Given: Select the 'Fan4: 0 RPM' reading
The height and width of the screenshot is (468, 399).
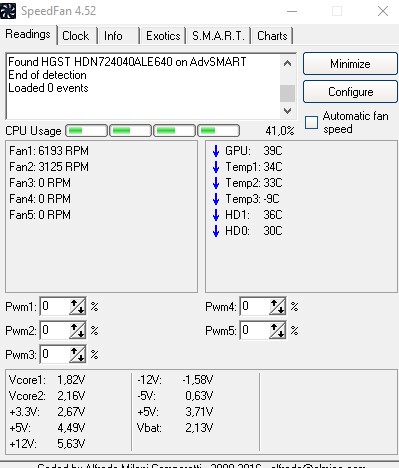Looking at the screenshot, I should (x=40, y=199).
